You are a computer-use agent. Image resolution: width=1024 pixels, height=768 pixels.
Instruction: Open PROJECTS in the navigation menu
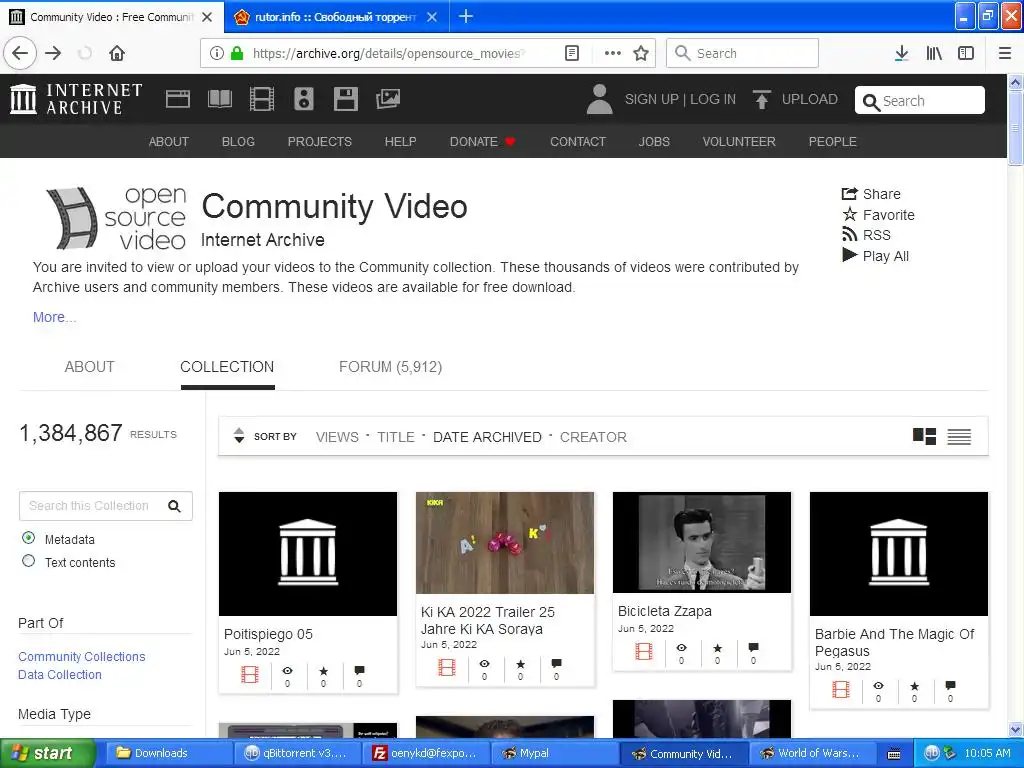319,142
